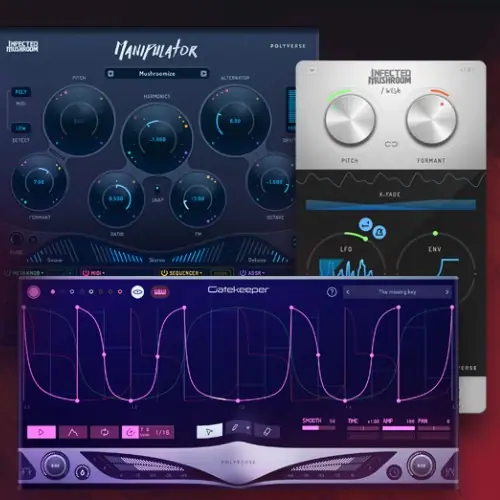Open the Gatekeeper help question mark
The height and width of the screenshot is (500, 500).
pyautogui.click(x=332, y=292)
